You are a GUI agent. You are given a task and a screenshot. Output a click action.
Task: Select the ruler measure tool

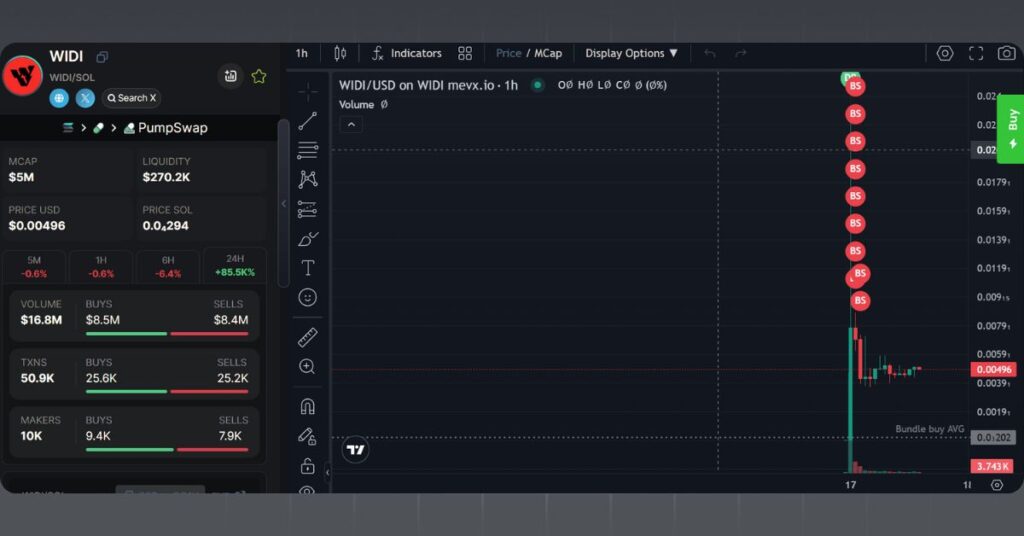[x=308, y=337]
